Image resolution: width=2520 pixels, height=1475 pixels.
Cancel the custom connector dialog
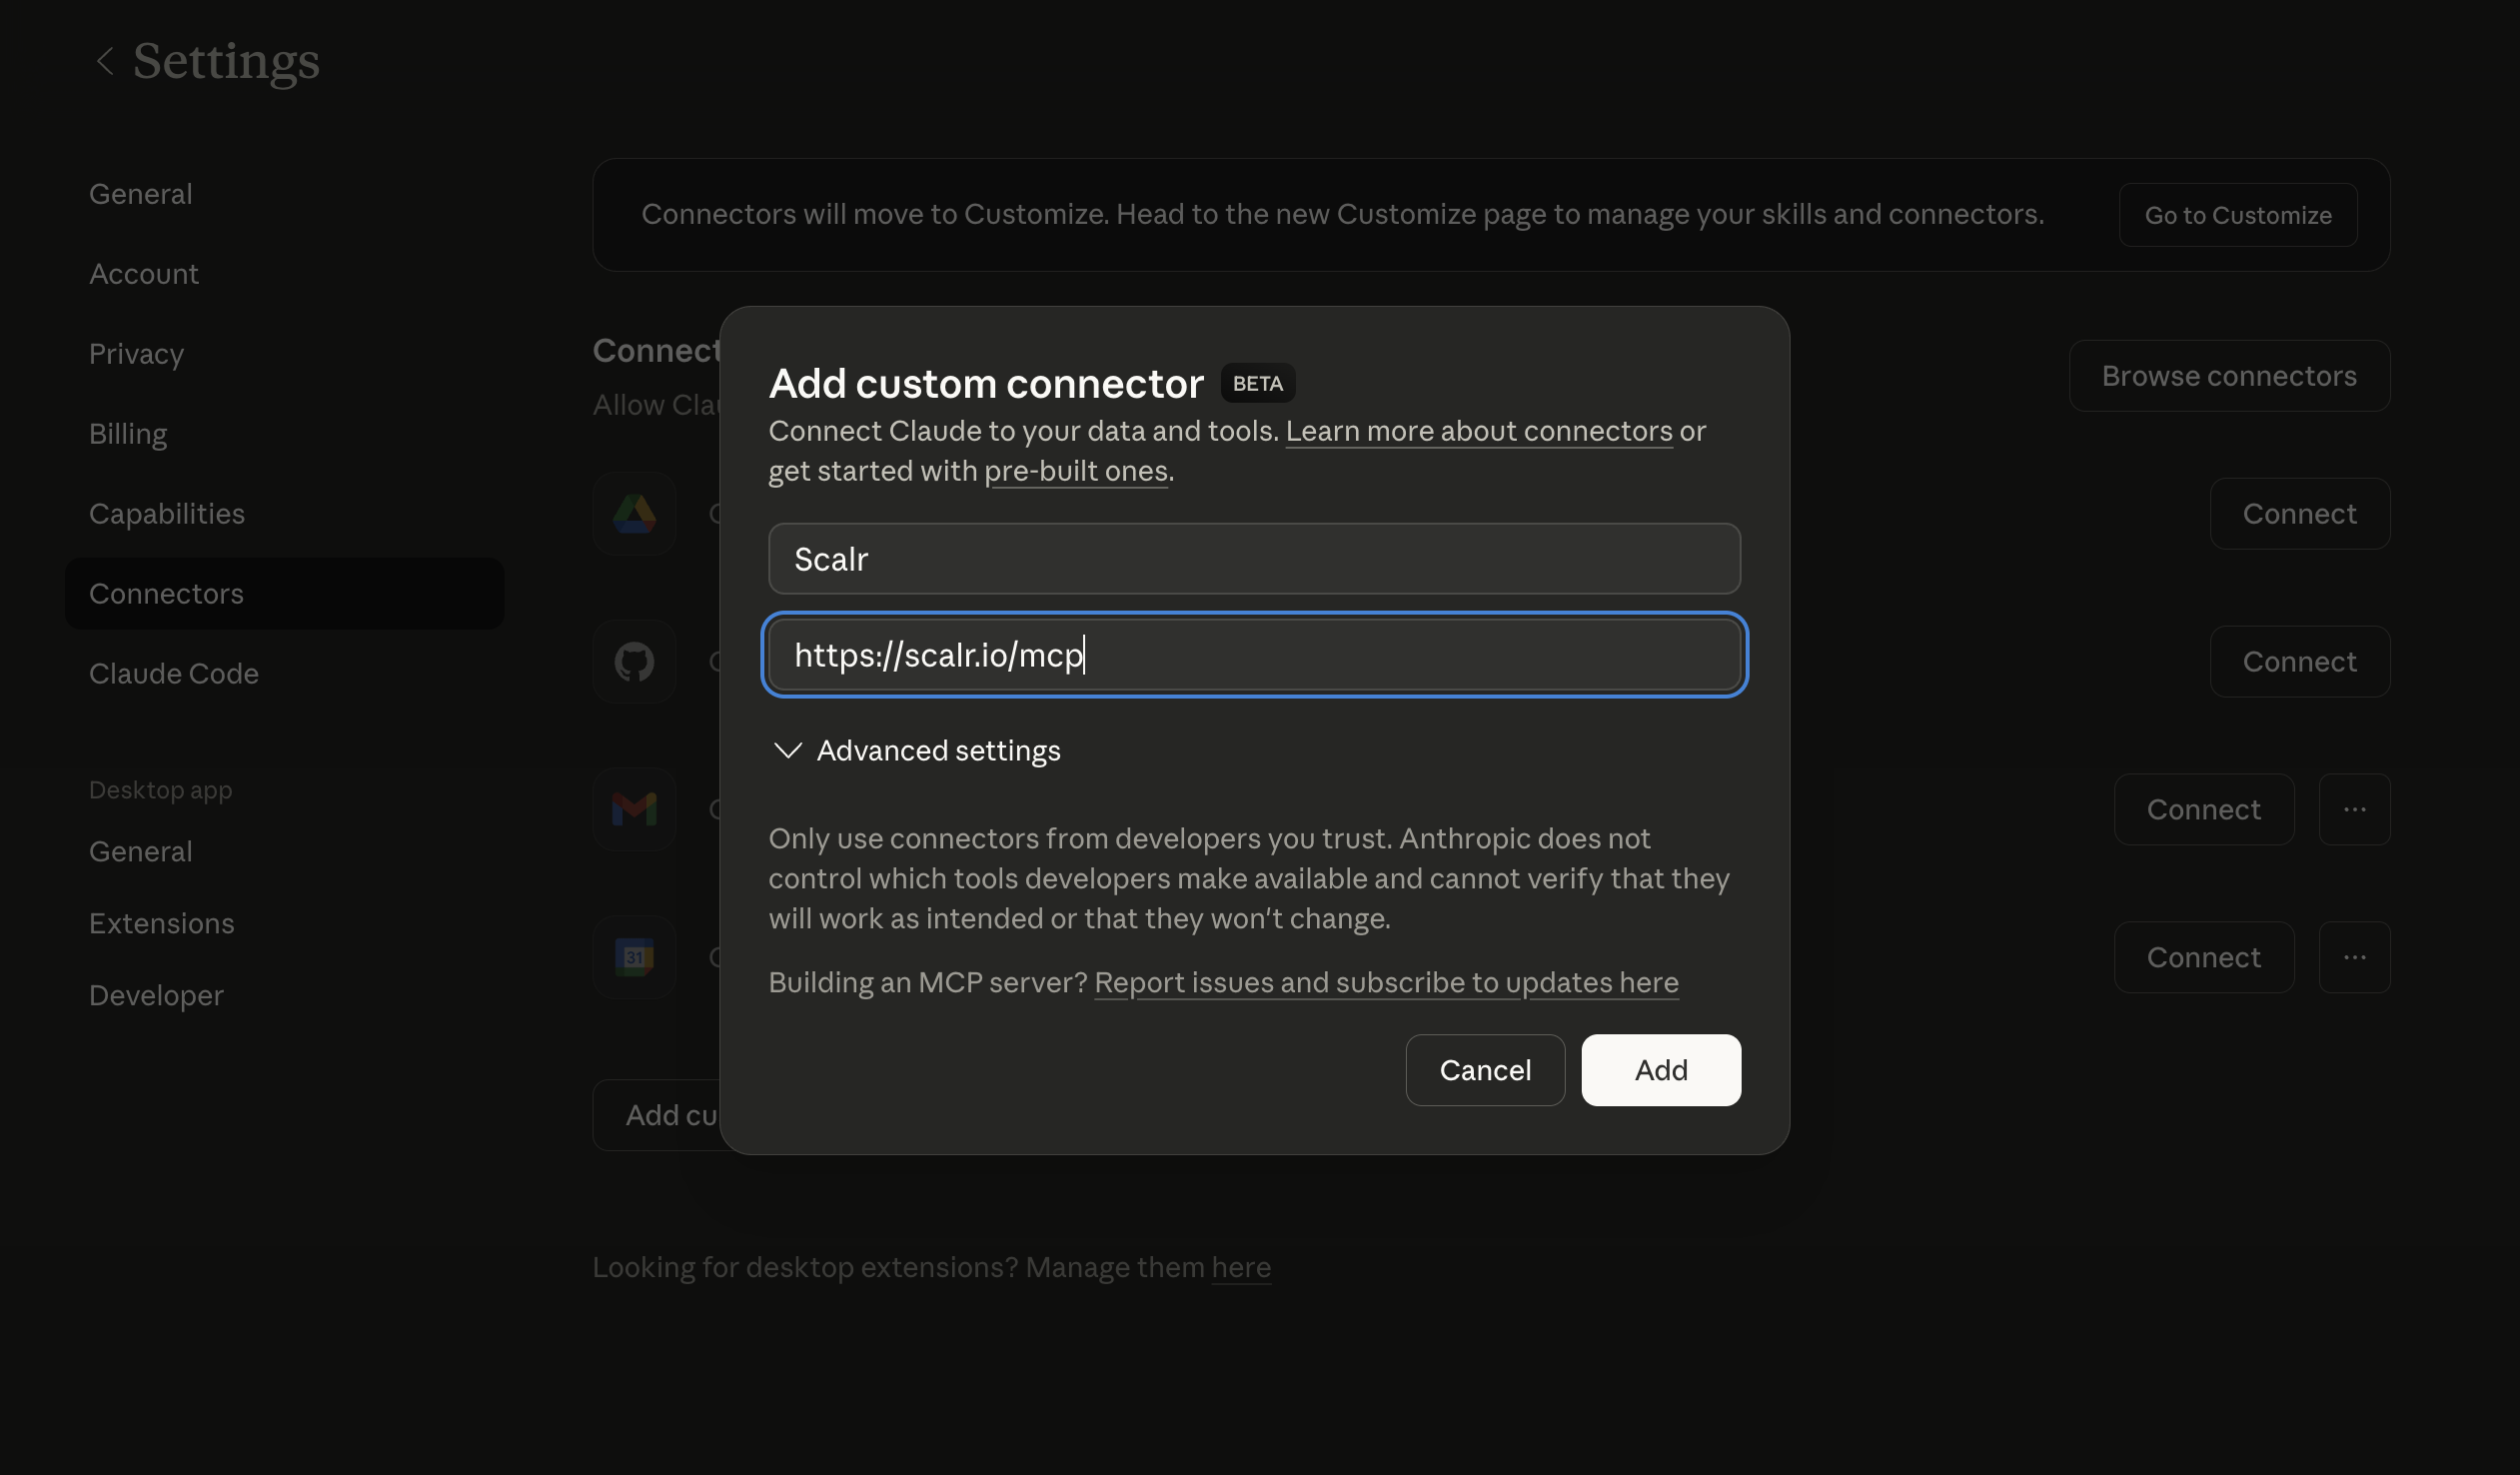point(1484,1070)
